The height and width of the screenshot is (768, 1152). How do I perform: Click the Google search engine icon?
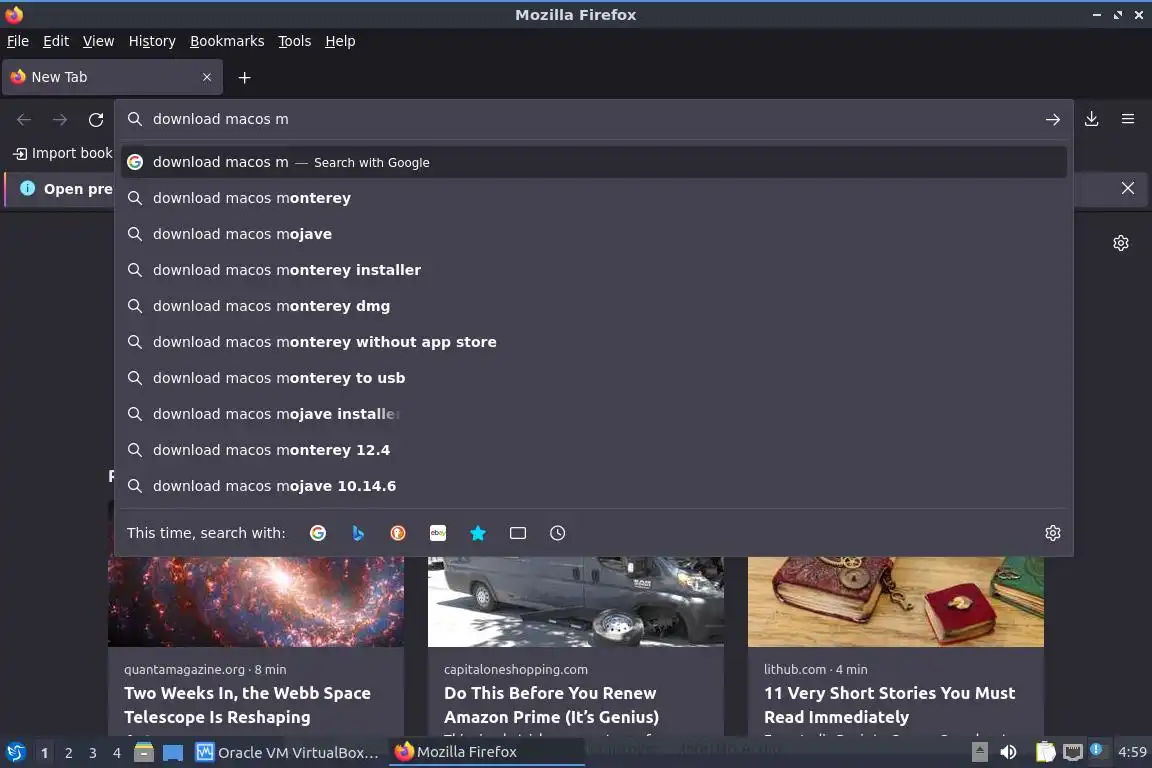(x=317, y=533)
